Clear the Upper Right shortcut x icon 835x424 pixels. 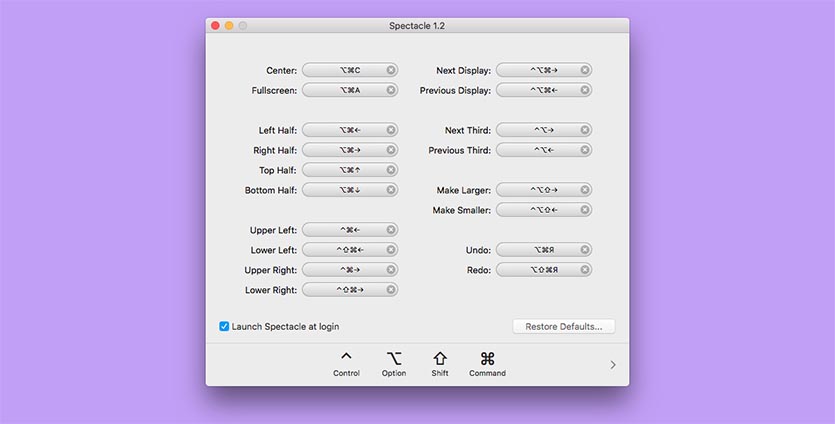tap(391, 270)
